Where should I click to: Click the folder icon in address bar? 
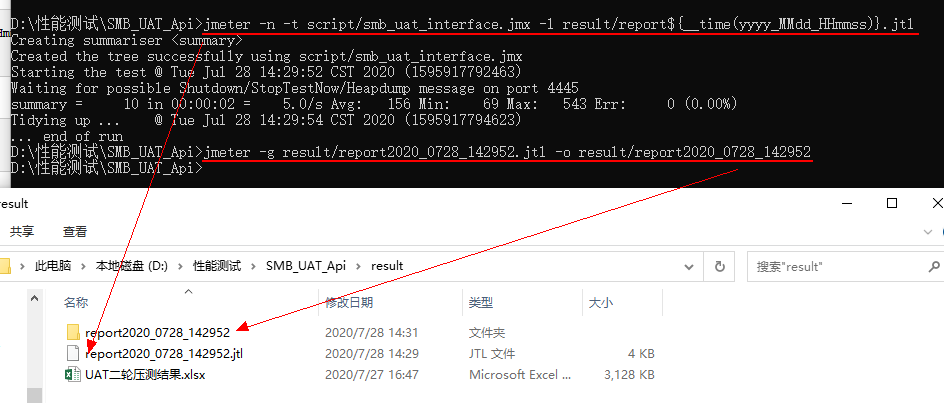pos(5,266)
